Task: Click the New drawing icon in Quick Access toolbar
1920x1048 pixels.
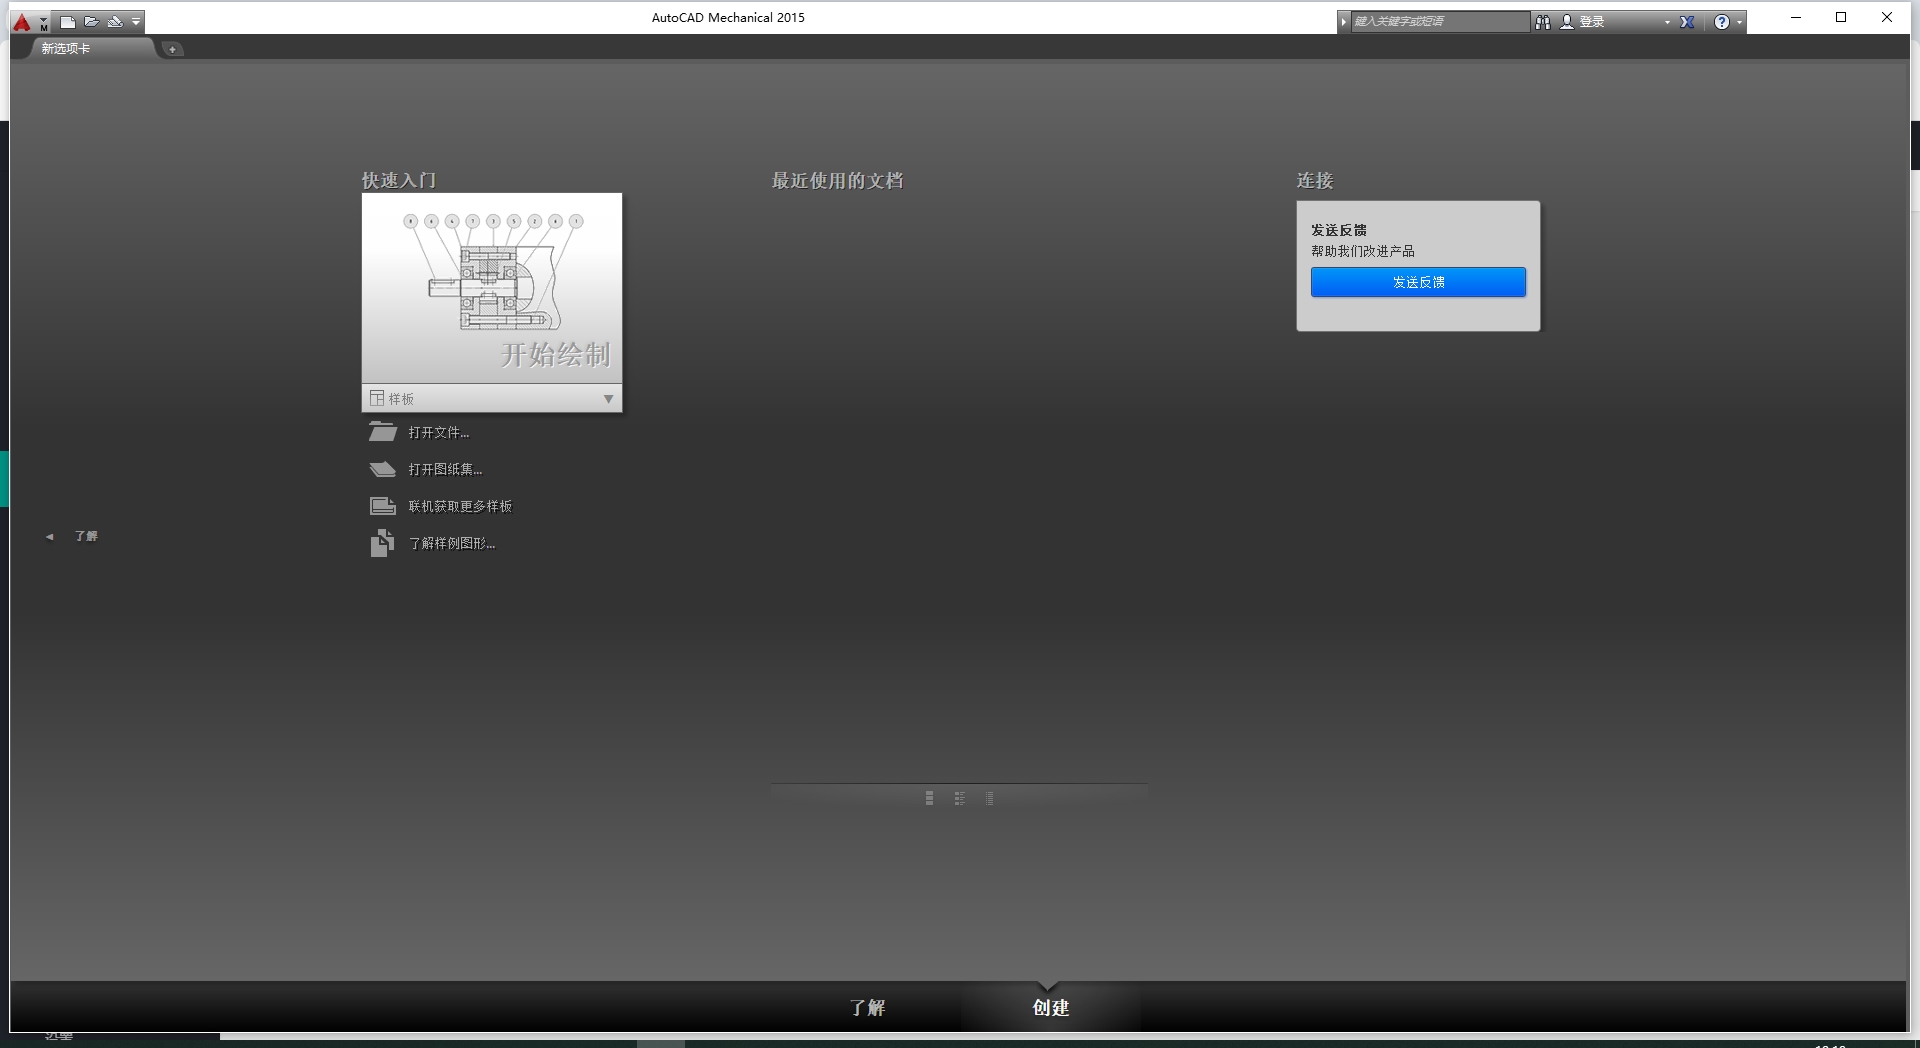Action: [68, 21]
